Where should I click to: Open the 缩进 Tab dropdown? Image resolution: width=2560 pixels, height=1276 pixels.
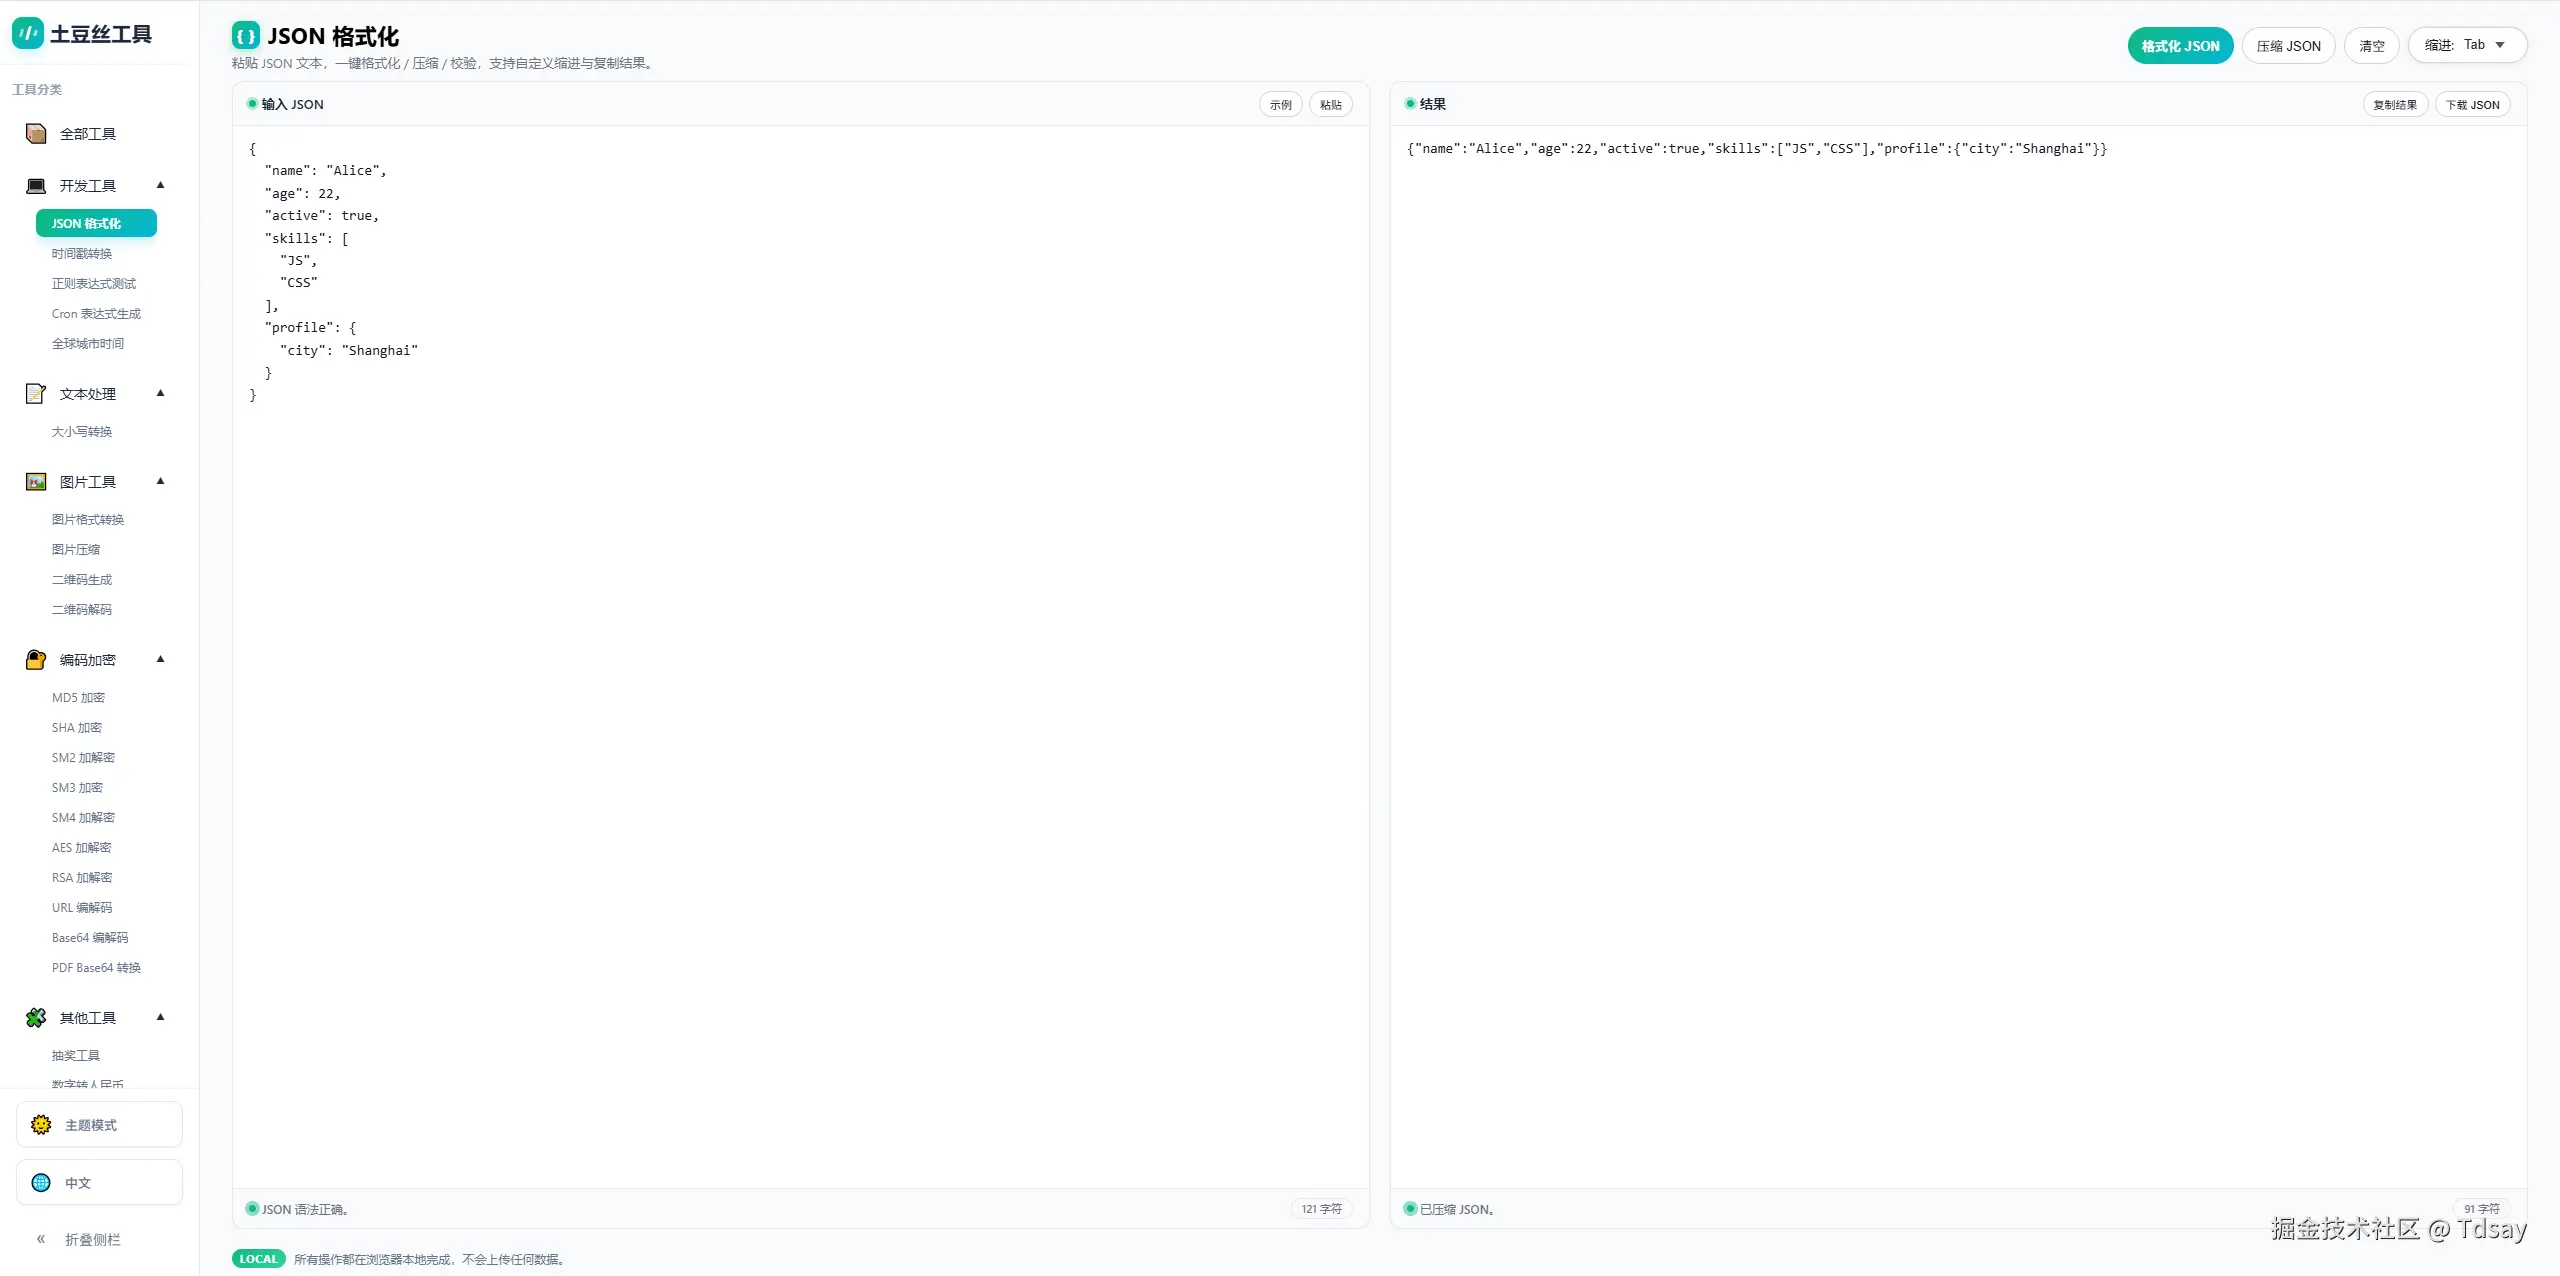2466,45
